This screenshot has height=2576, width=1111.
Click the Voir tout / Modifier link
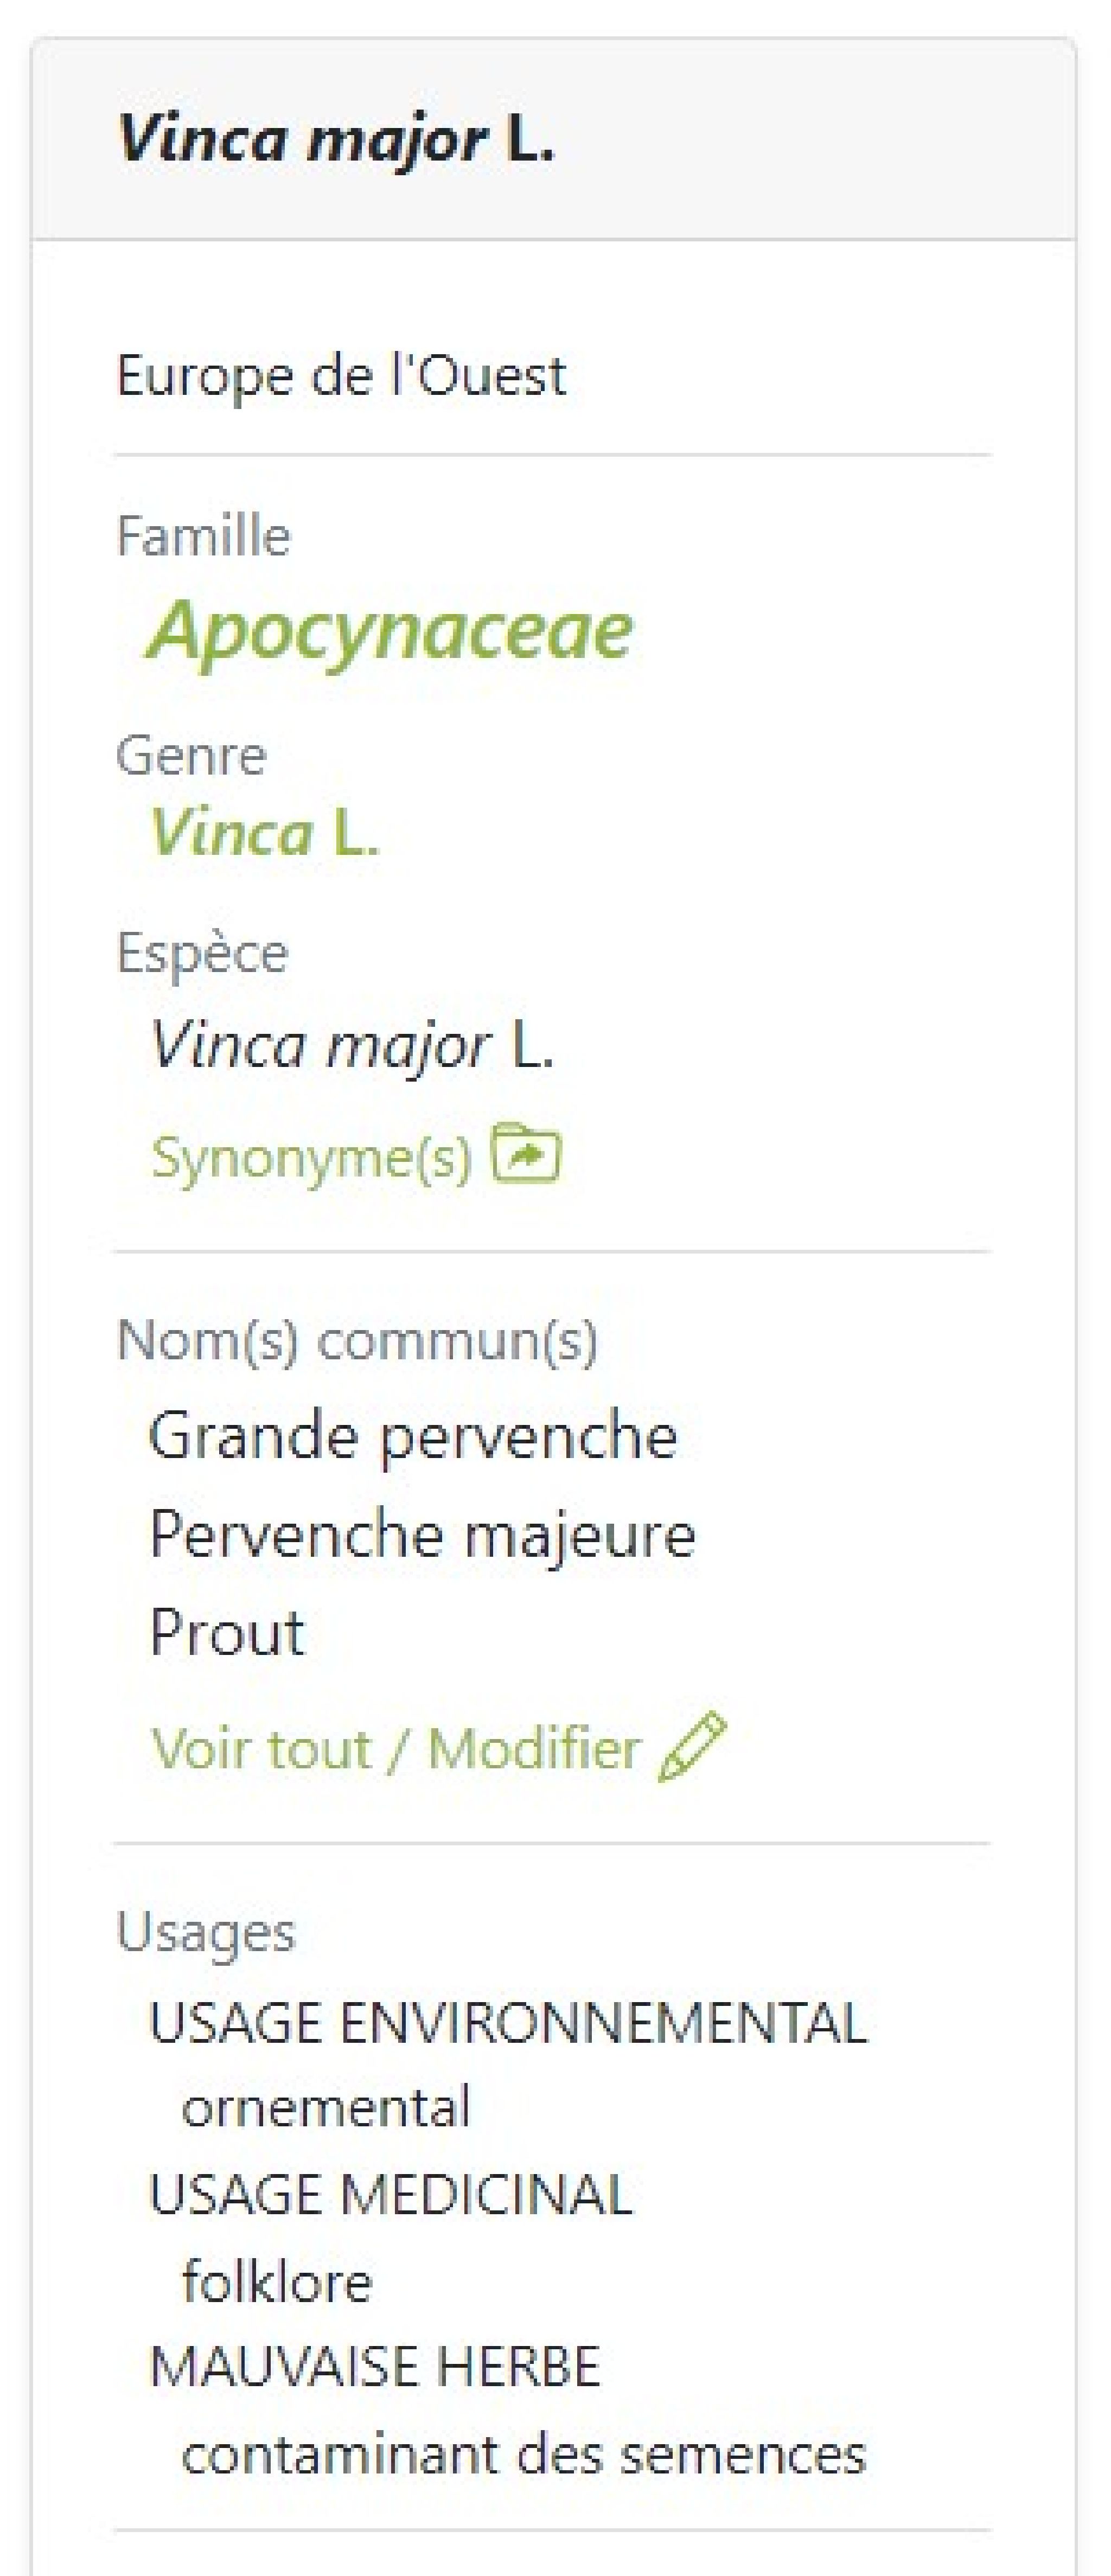point(395,1749)
